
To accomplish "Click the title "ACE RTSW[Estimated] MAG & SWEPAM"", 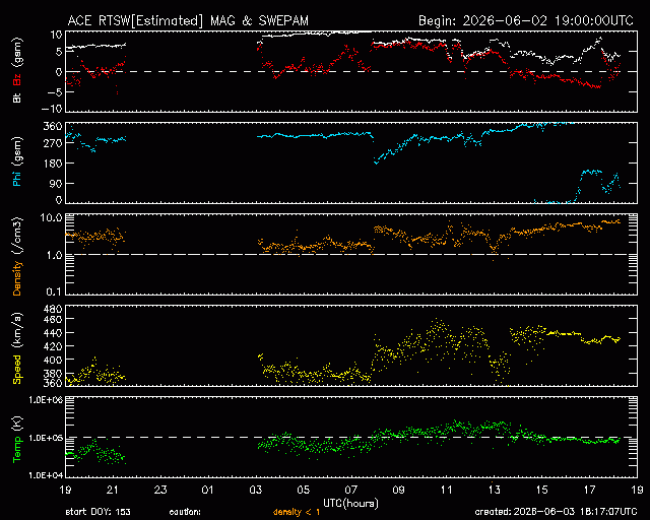I will [x=188, y=20].
